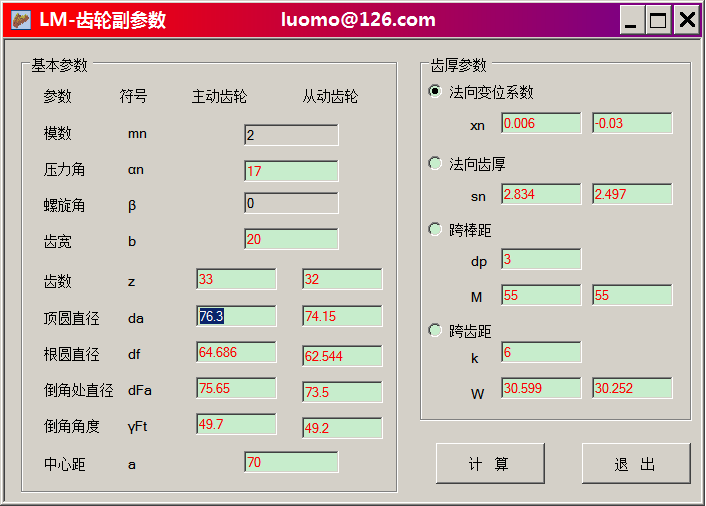The width and height of the screenshot is (706, 506).
Task: Click the 计算 button
Action: pos(490,463)
